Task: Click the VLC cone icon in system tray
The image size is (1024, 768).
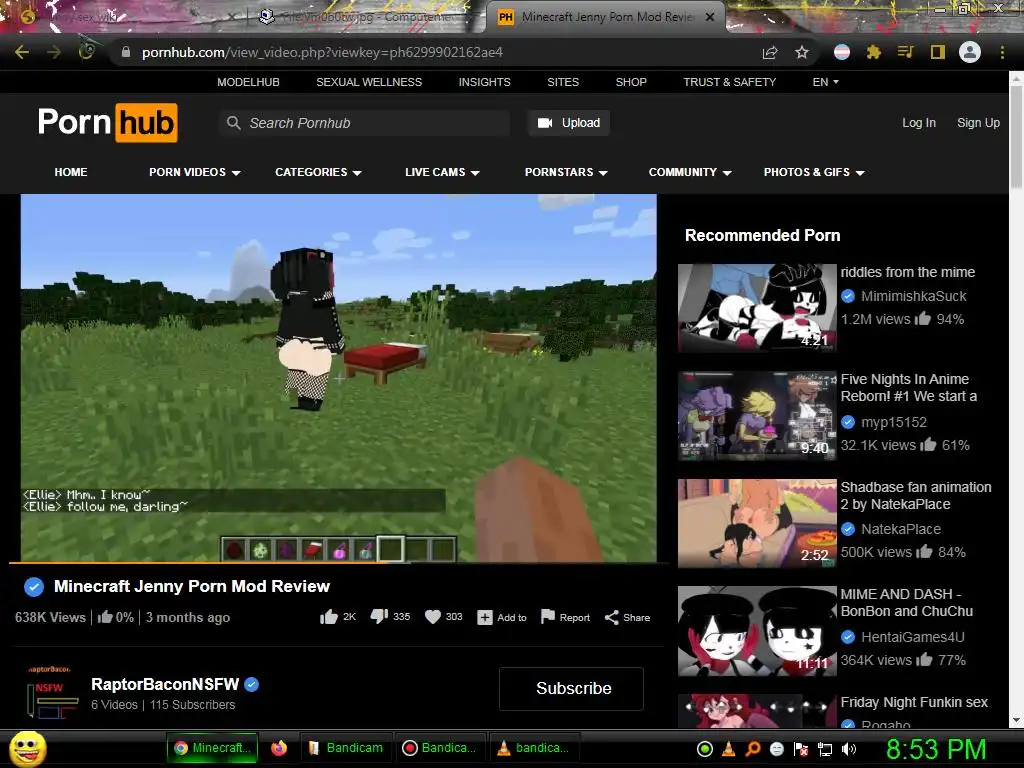Action: point(729,749)
